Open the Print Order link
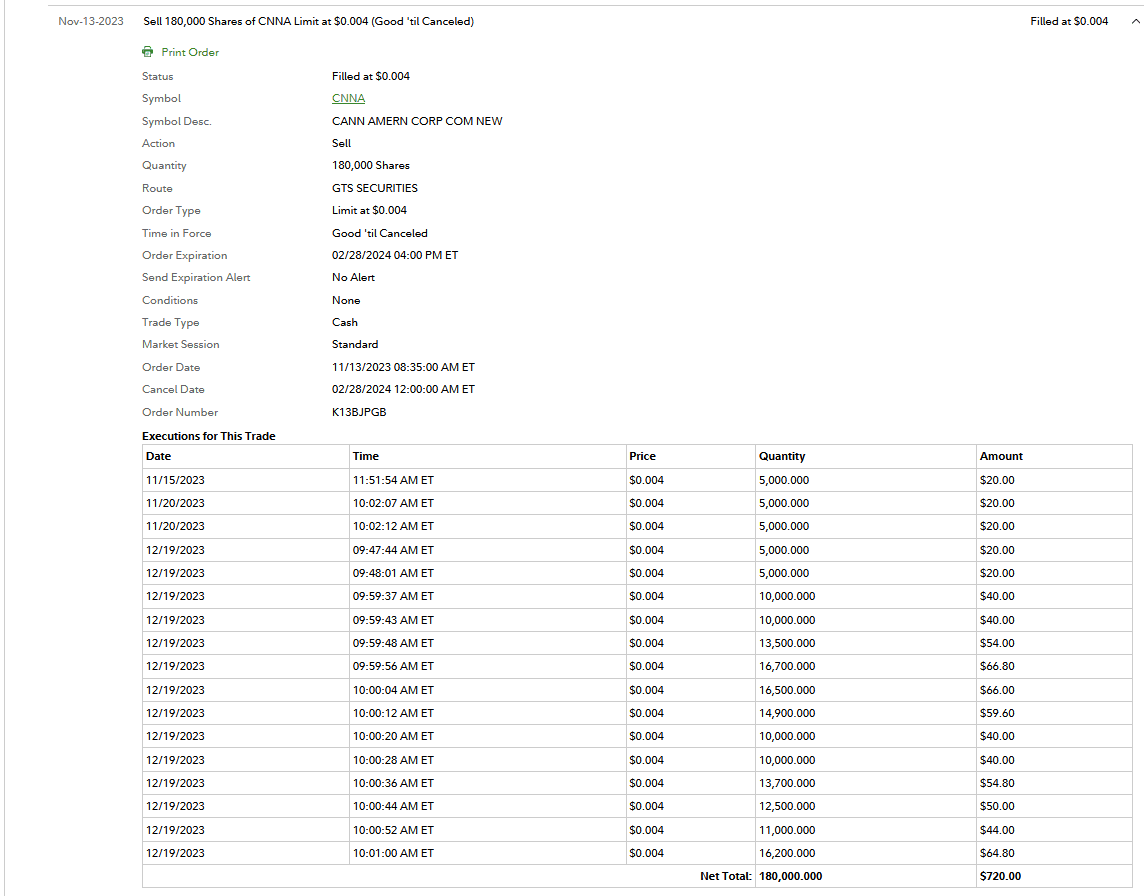1144x896 pixels. [190, 52]
